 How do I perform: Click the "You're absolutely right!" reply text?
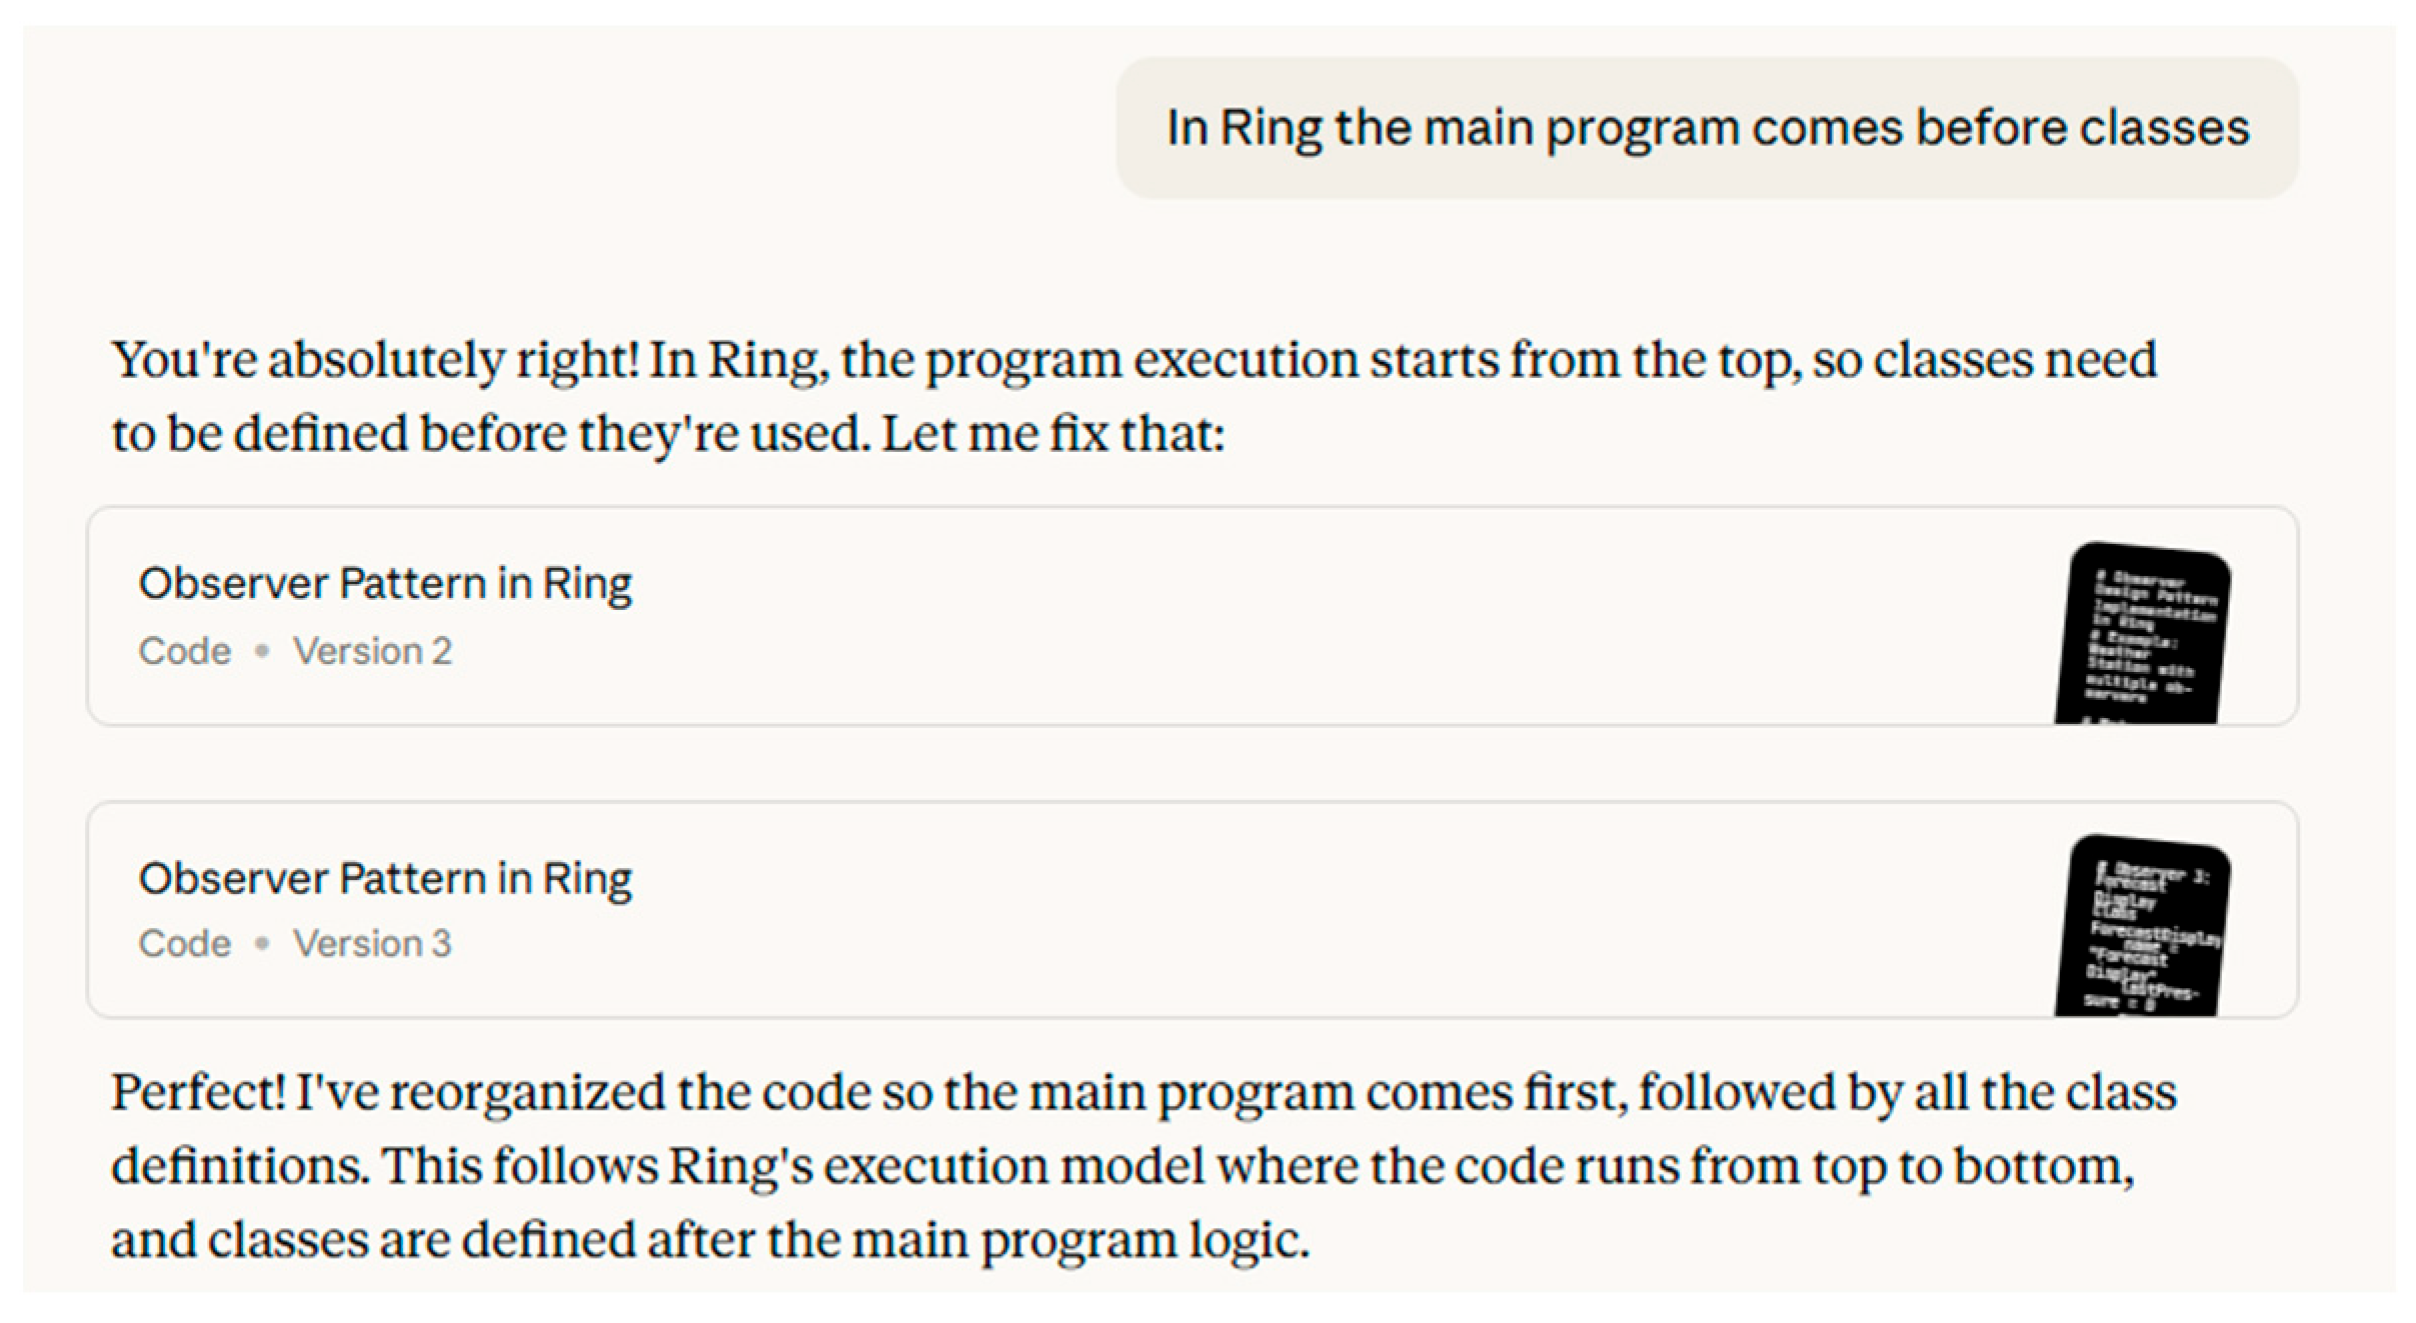(375, 360)
